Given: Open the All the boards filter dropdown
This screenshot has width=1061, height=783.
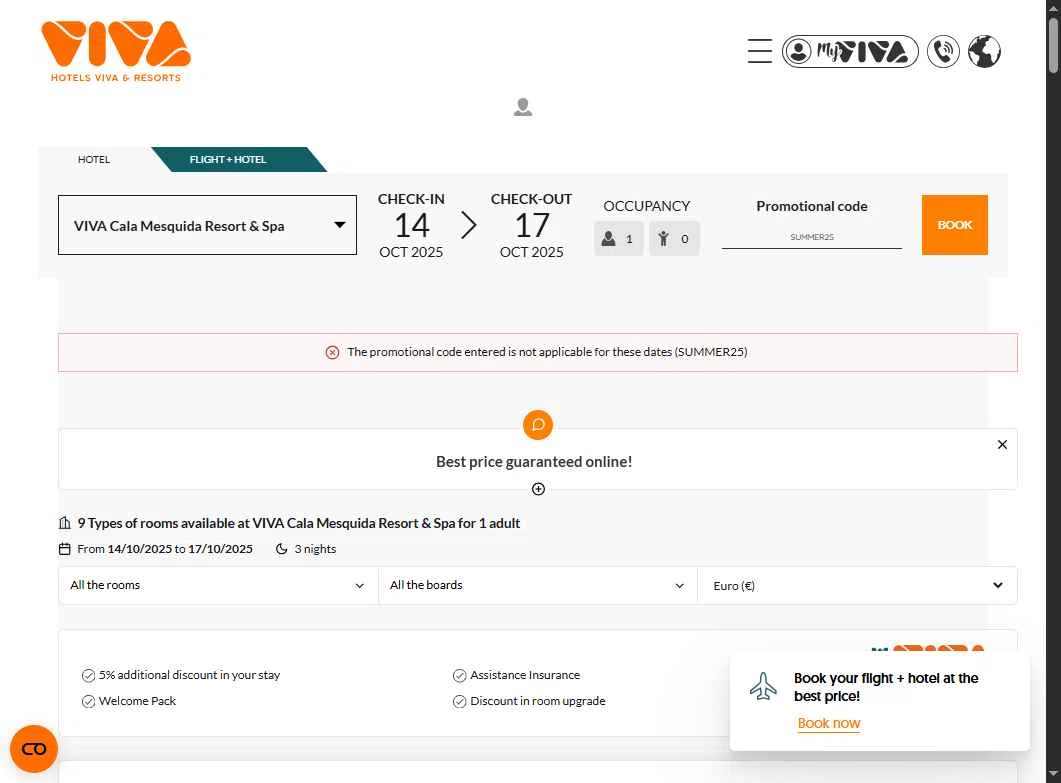Looking at the screenshot, I should (x=537, y=585).
